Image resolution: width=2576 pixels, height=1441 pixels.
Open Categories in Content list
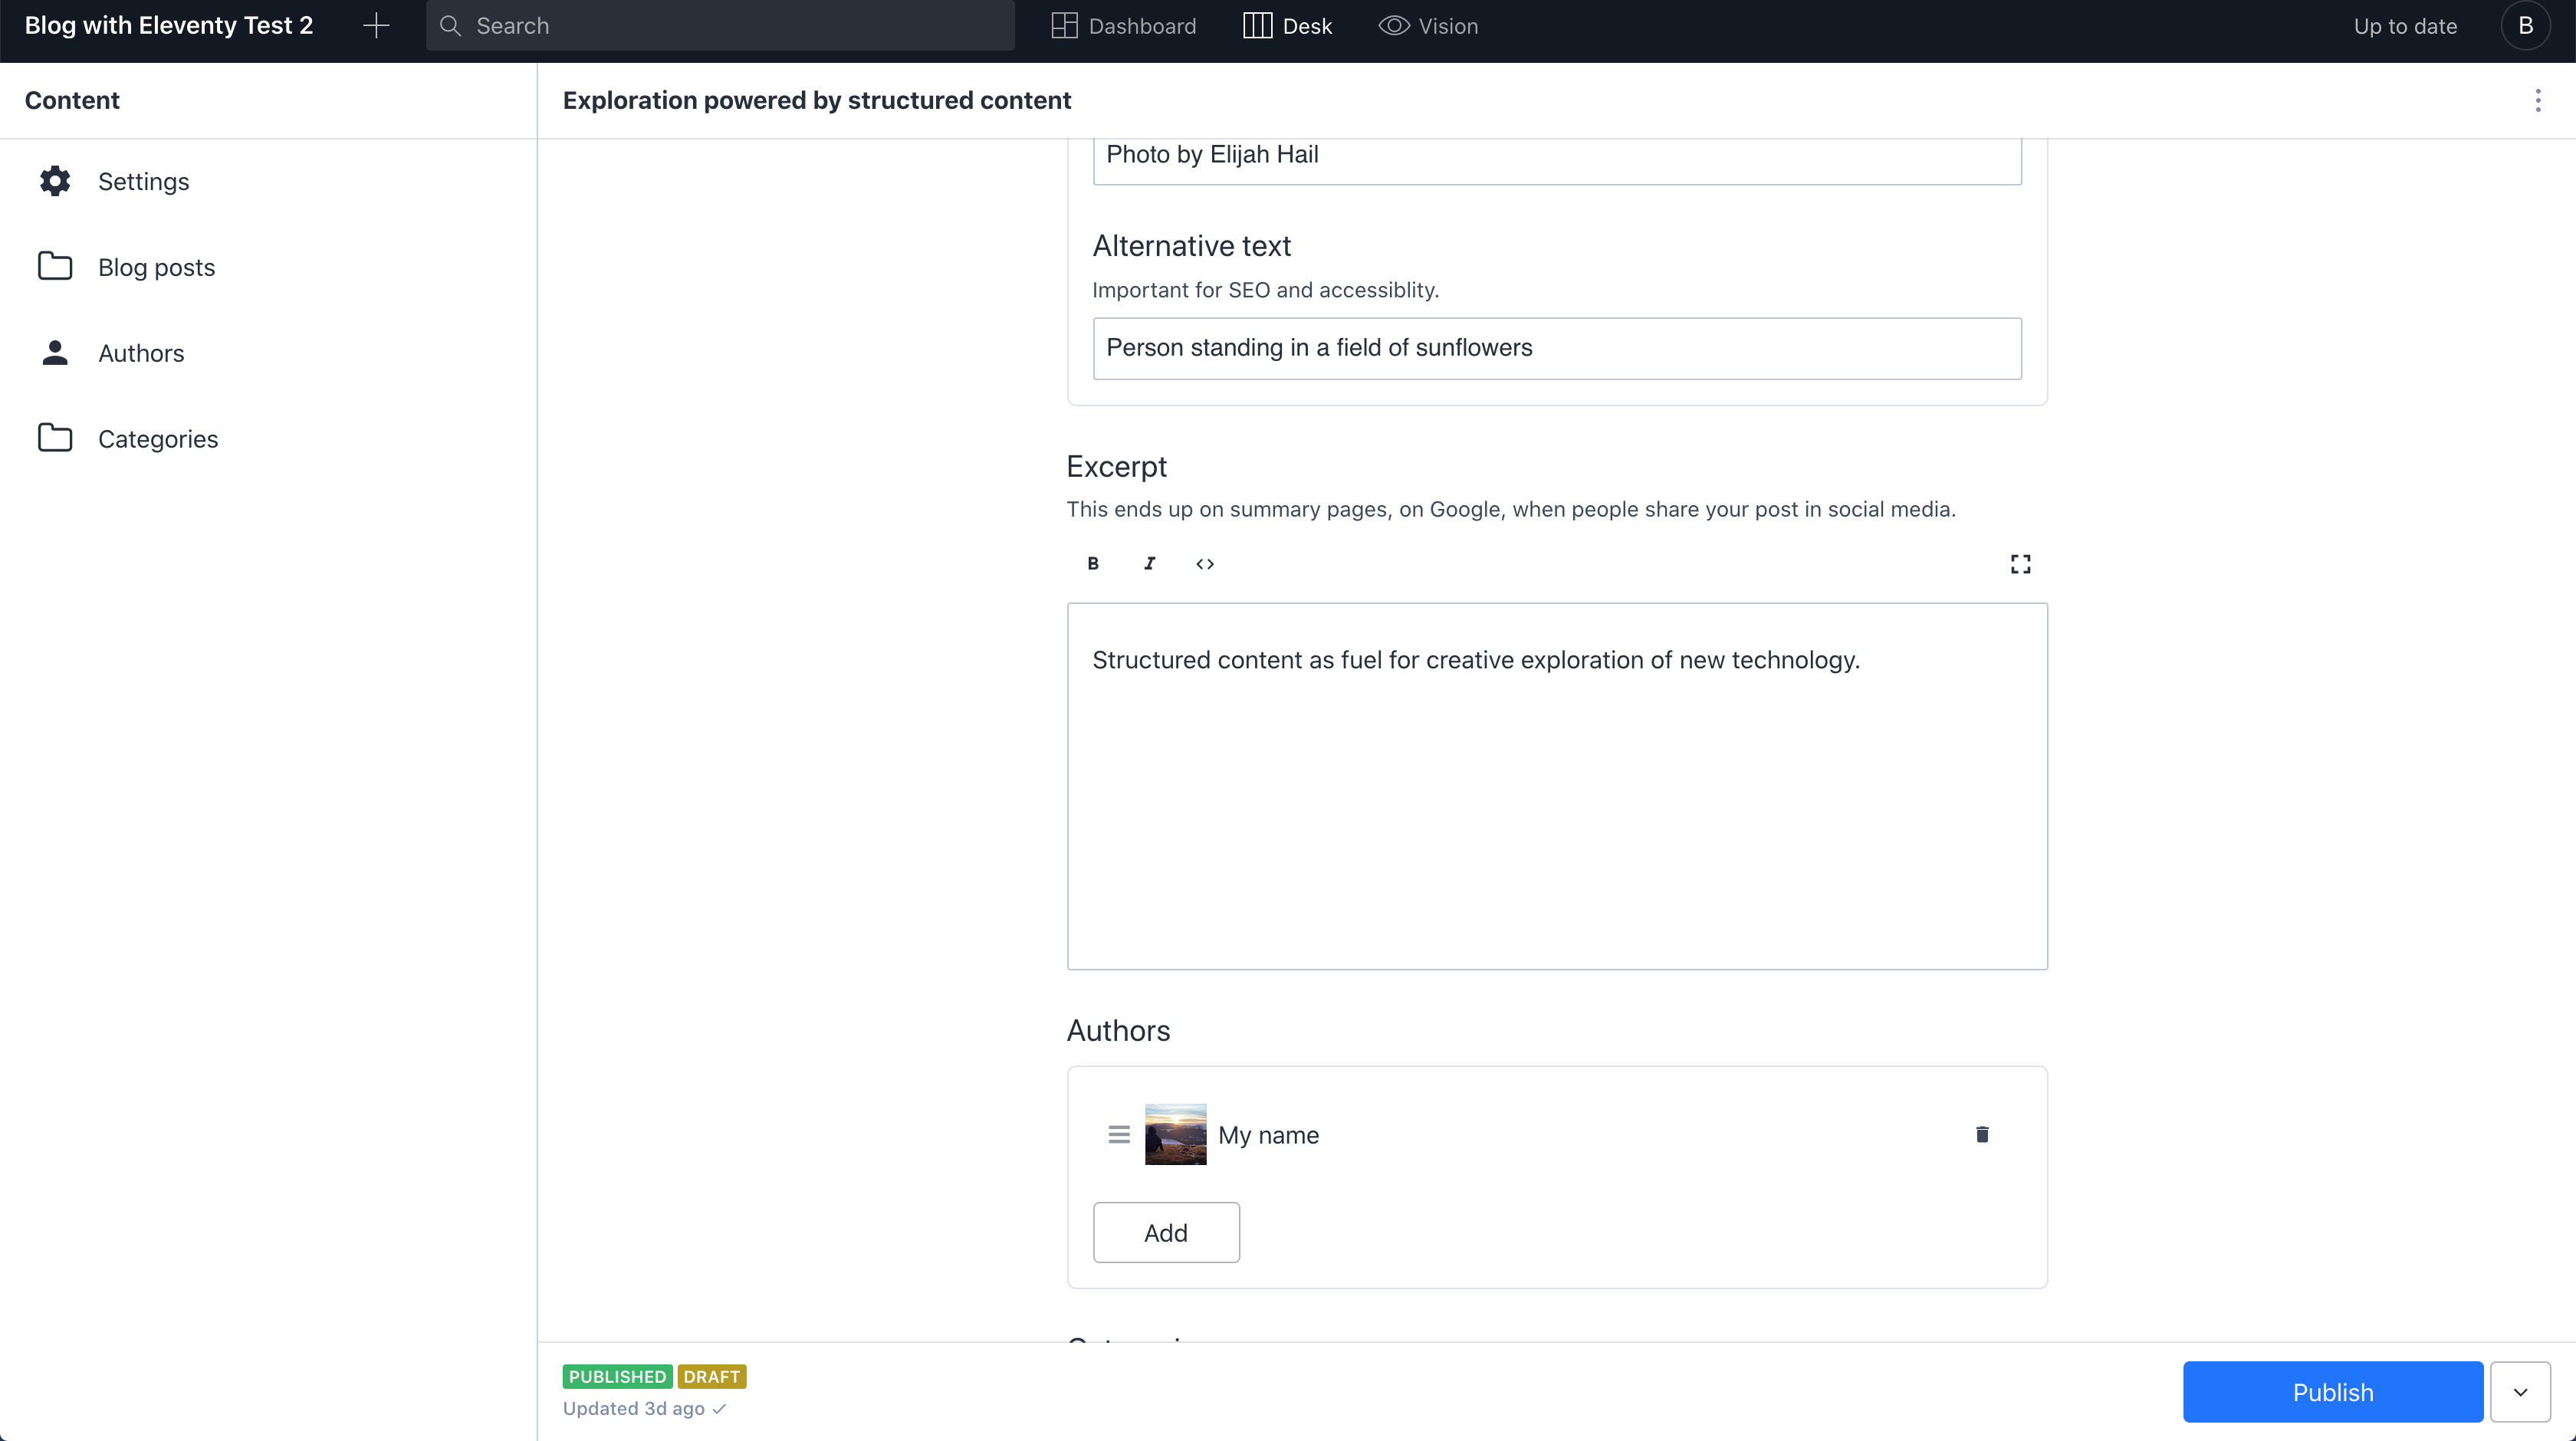[158, 439]
